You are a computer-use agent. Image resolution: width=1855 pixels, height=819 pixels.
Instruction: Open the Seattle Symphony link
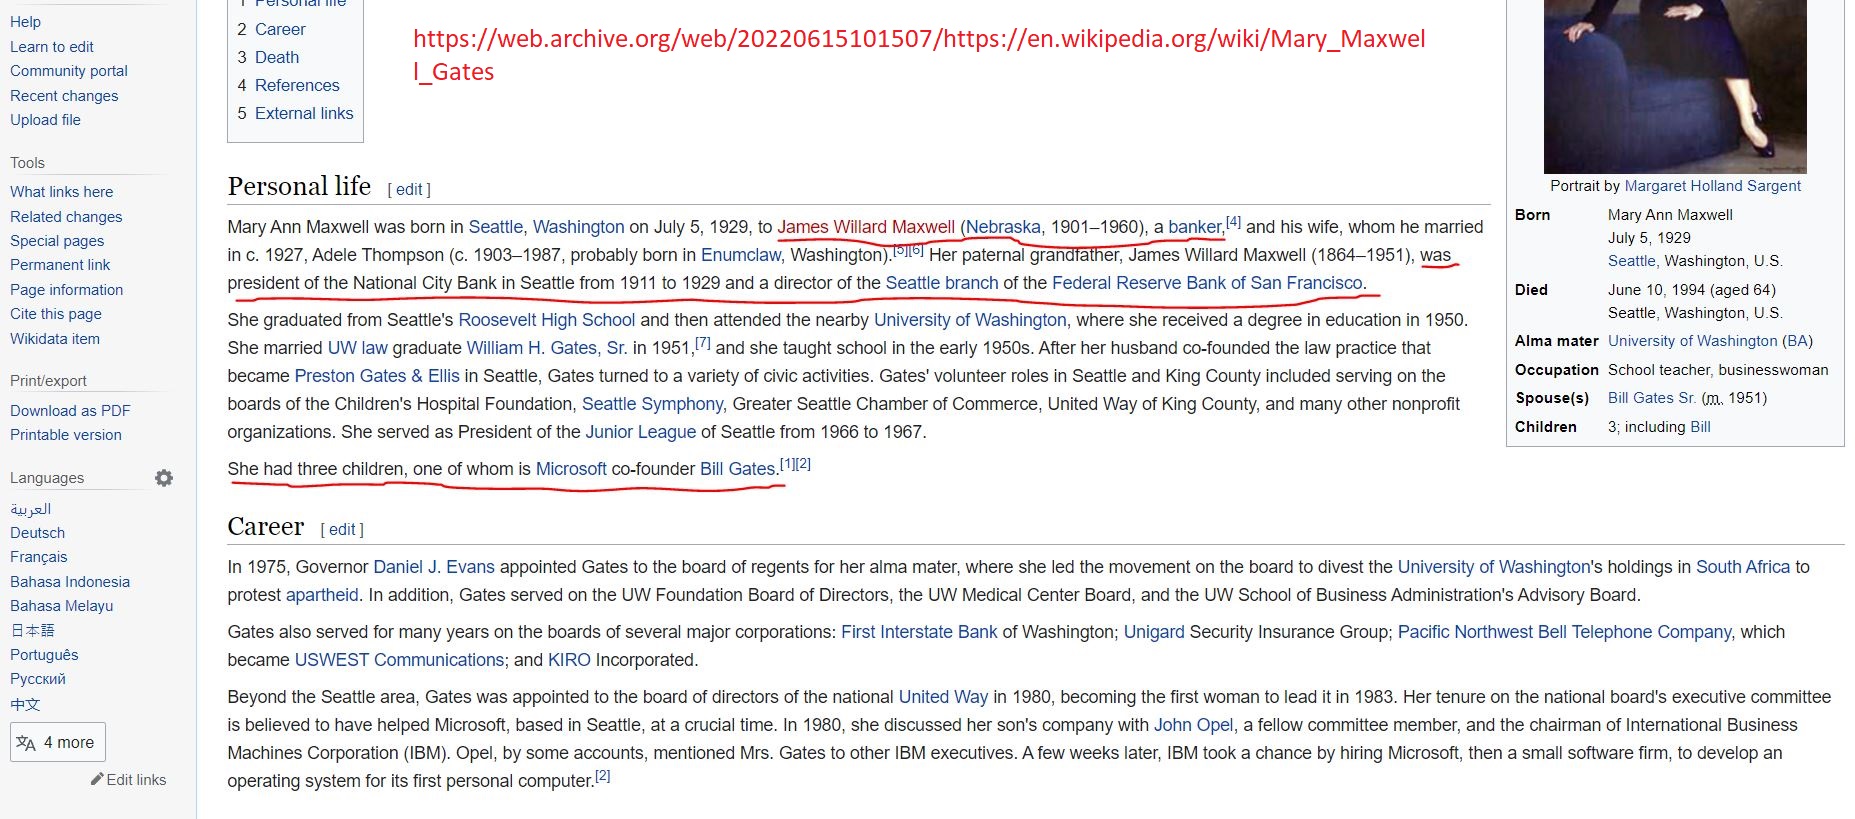click(652, 404)
